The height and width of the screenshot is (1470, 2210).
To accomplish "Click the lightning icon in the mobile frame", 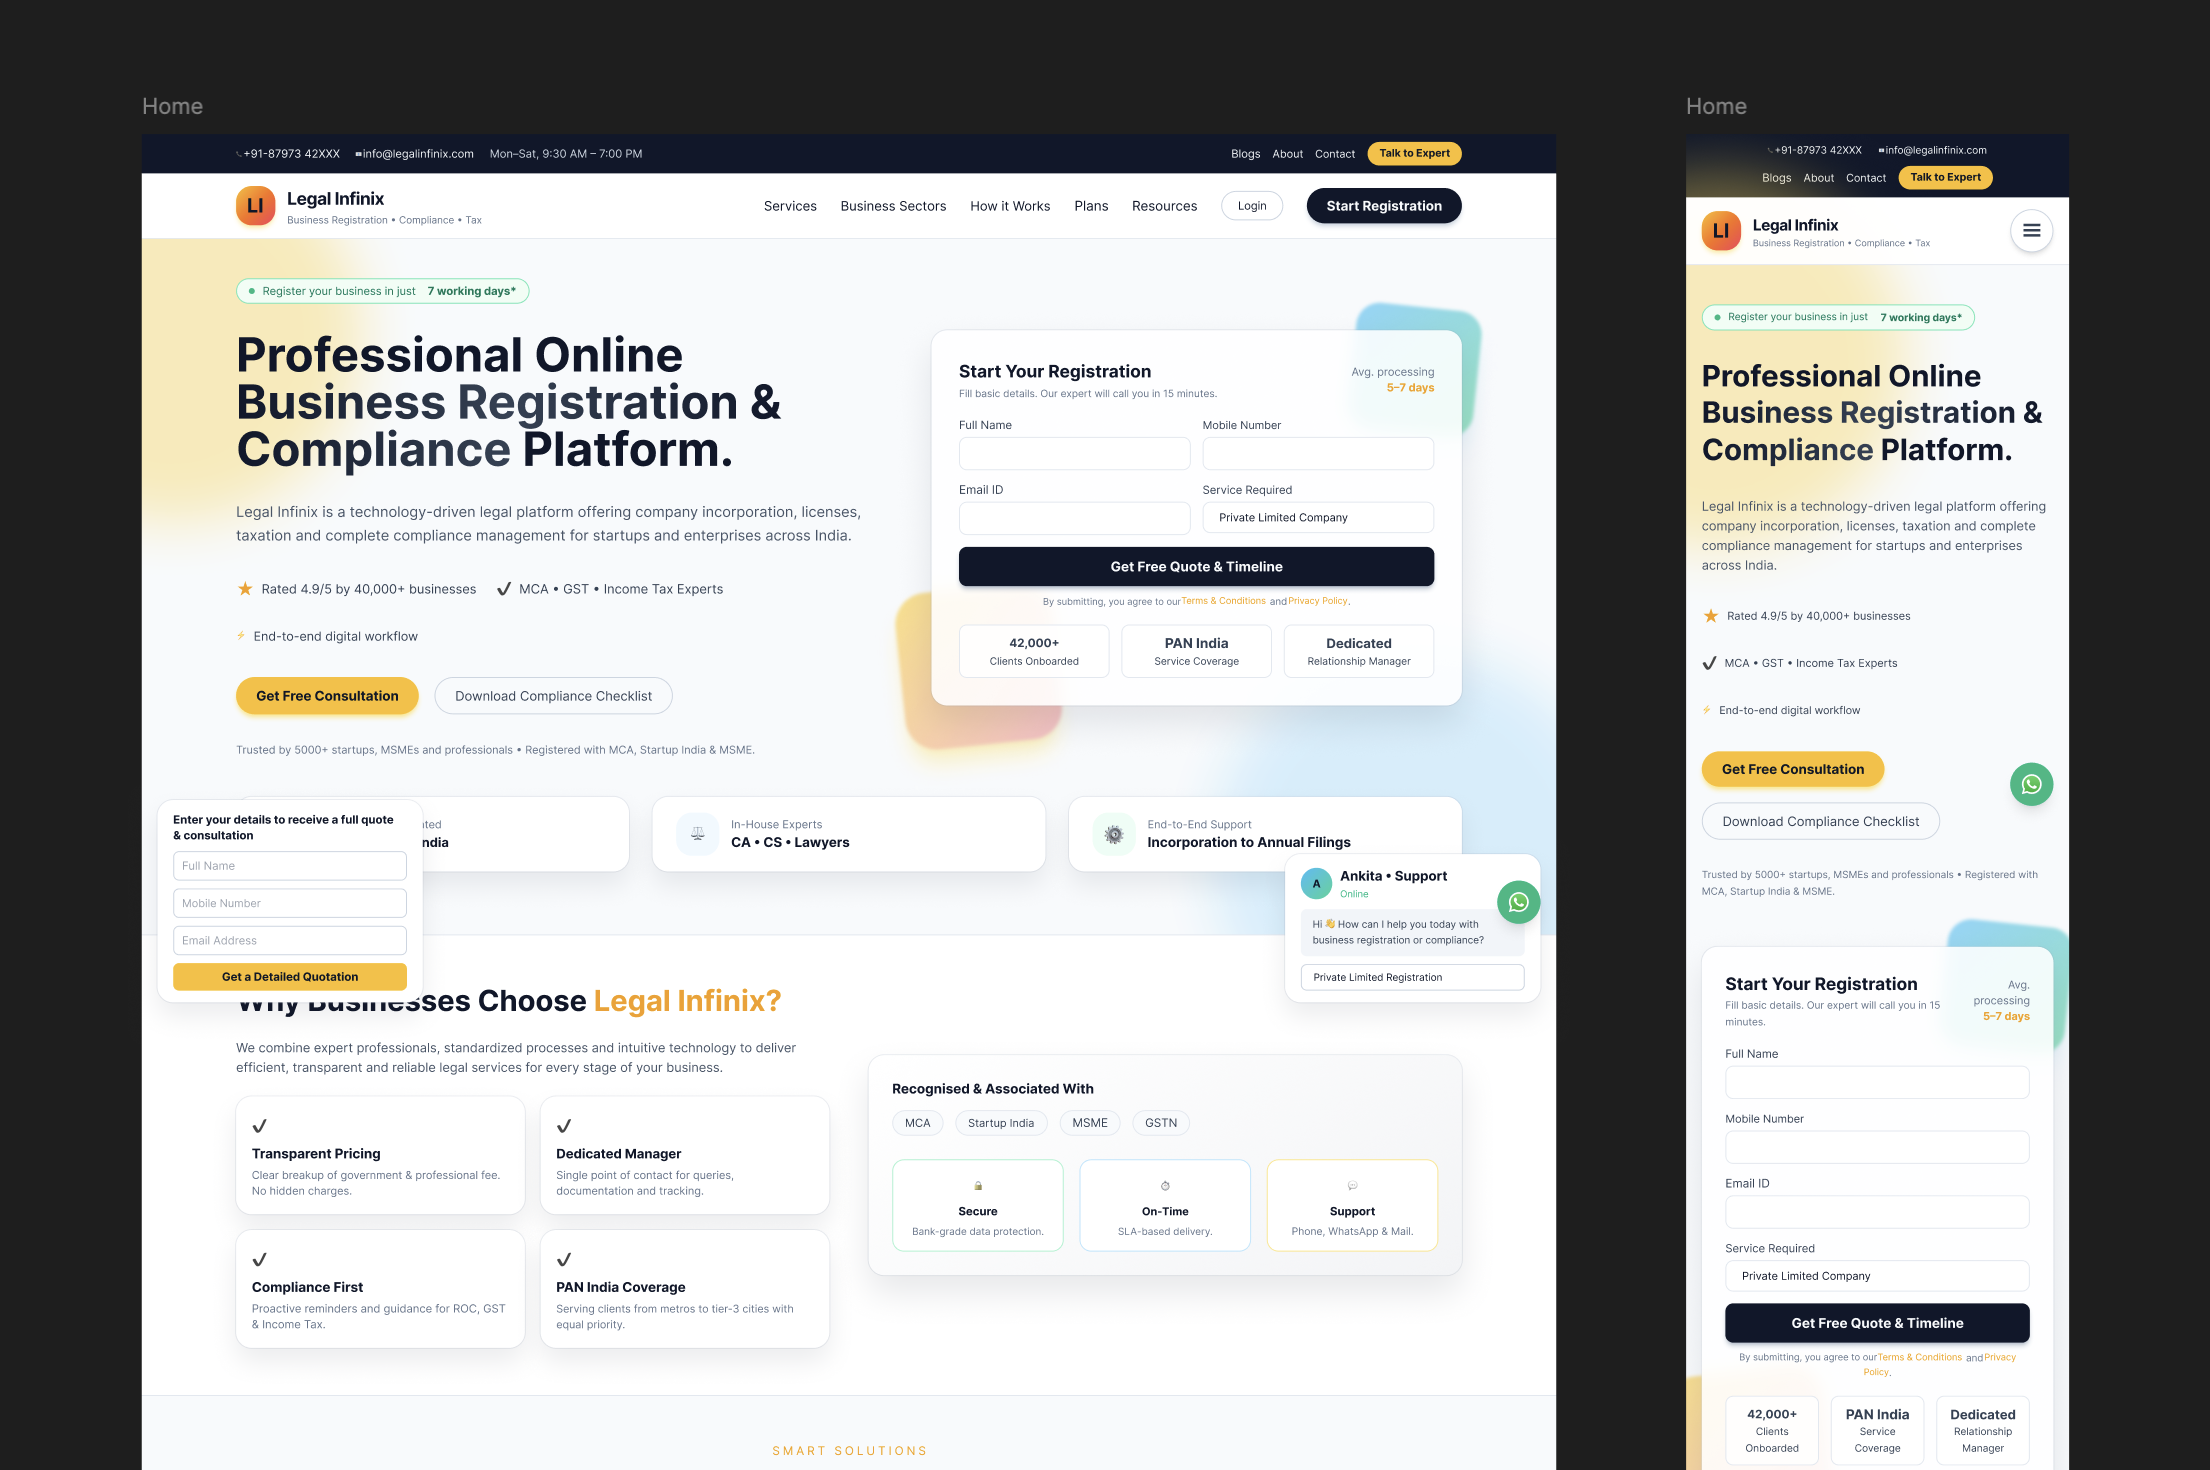I will (1707, 710).
